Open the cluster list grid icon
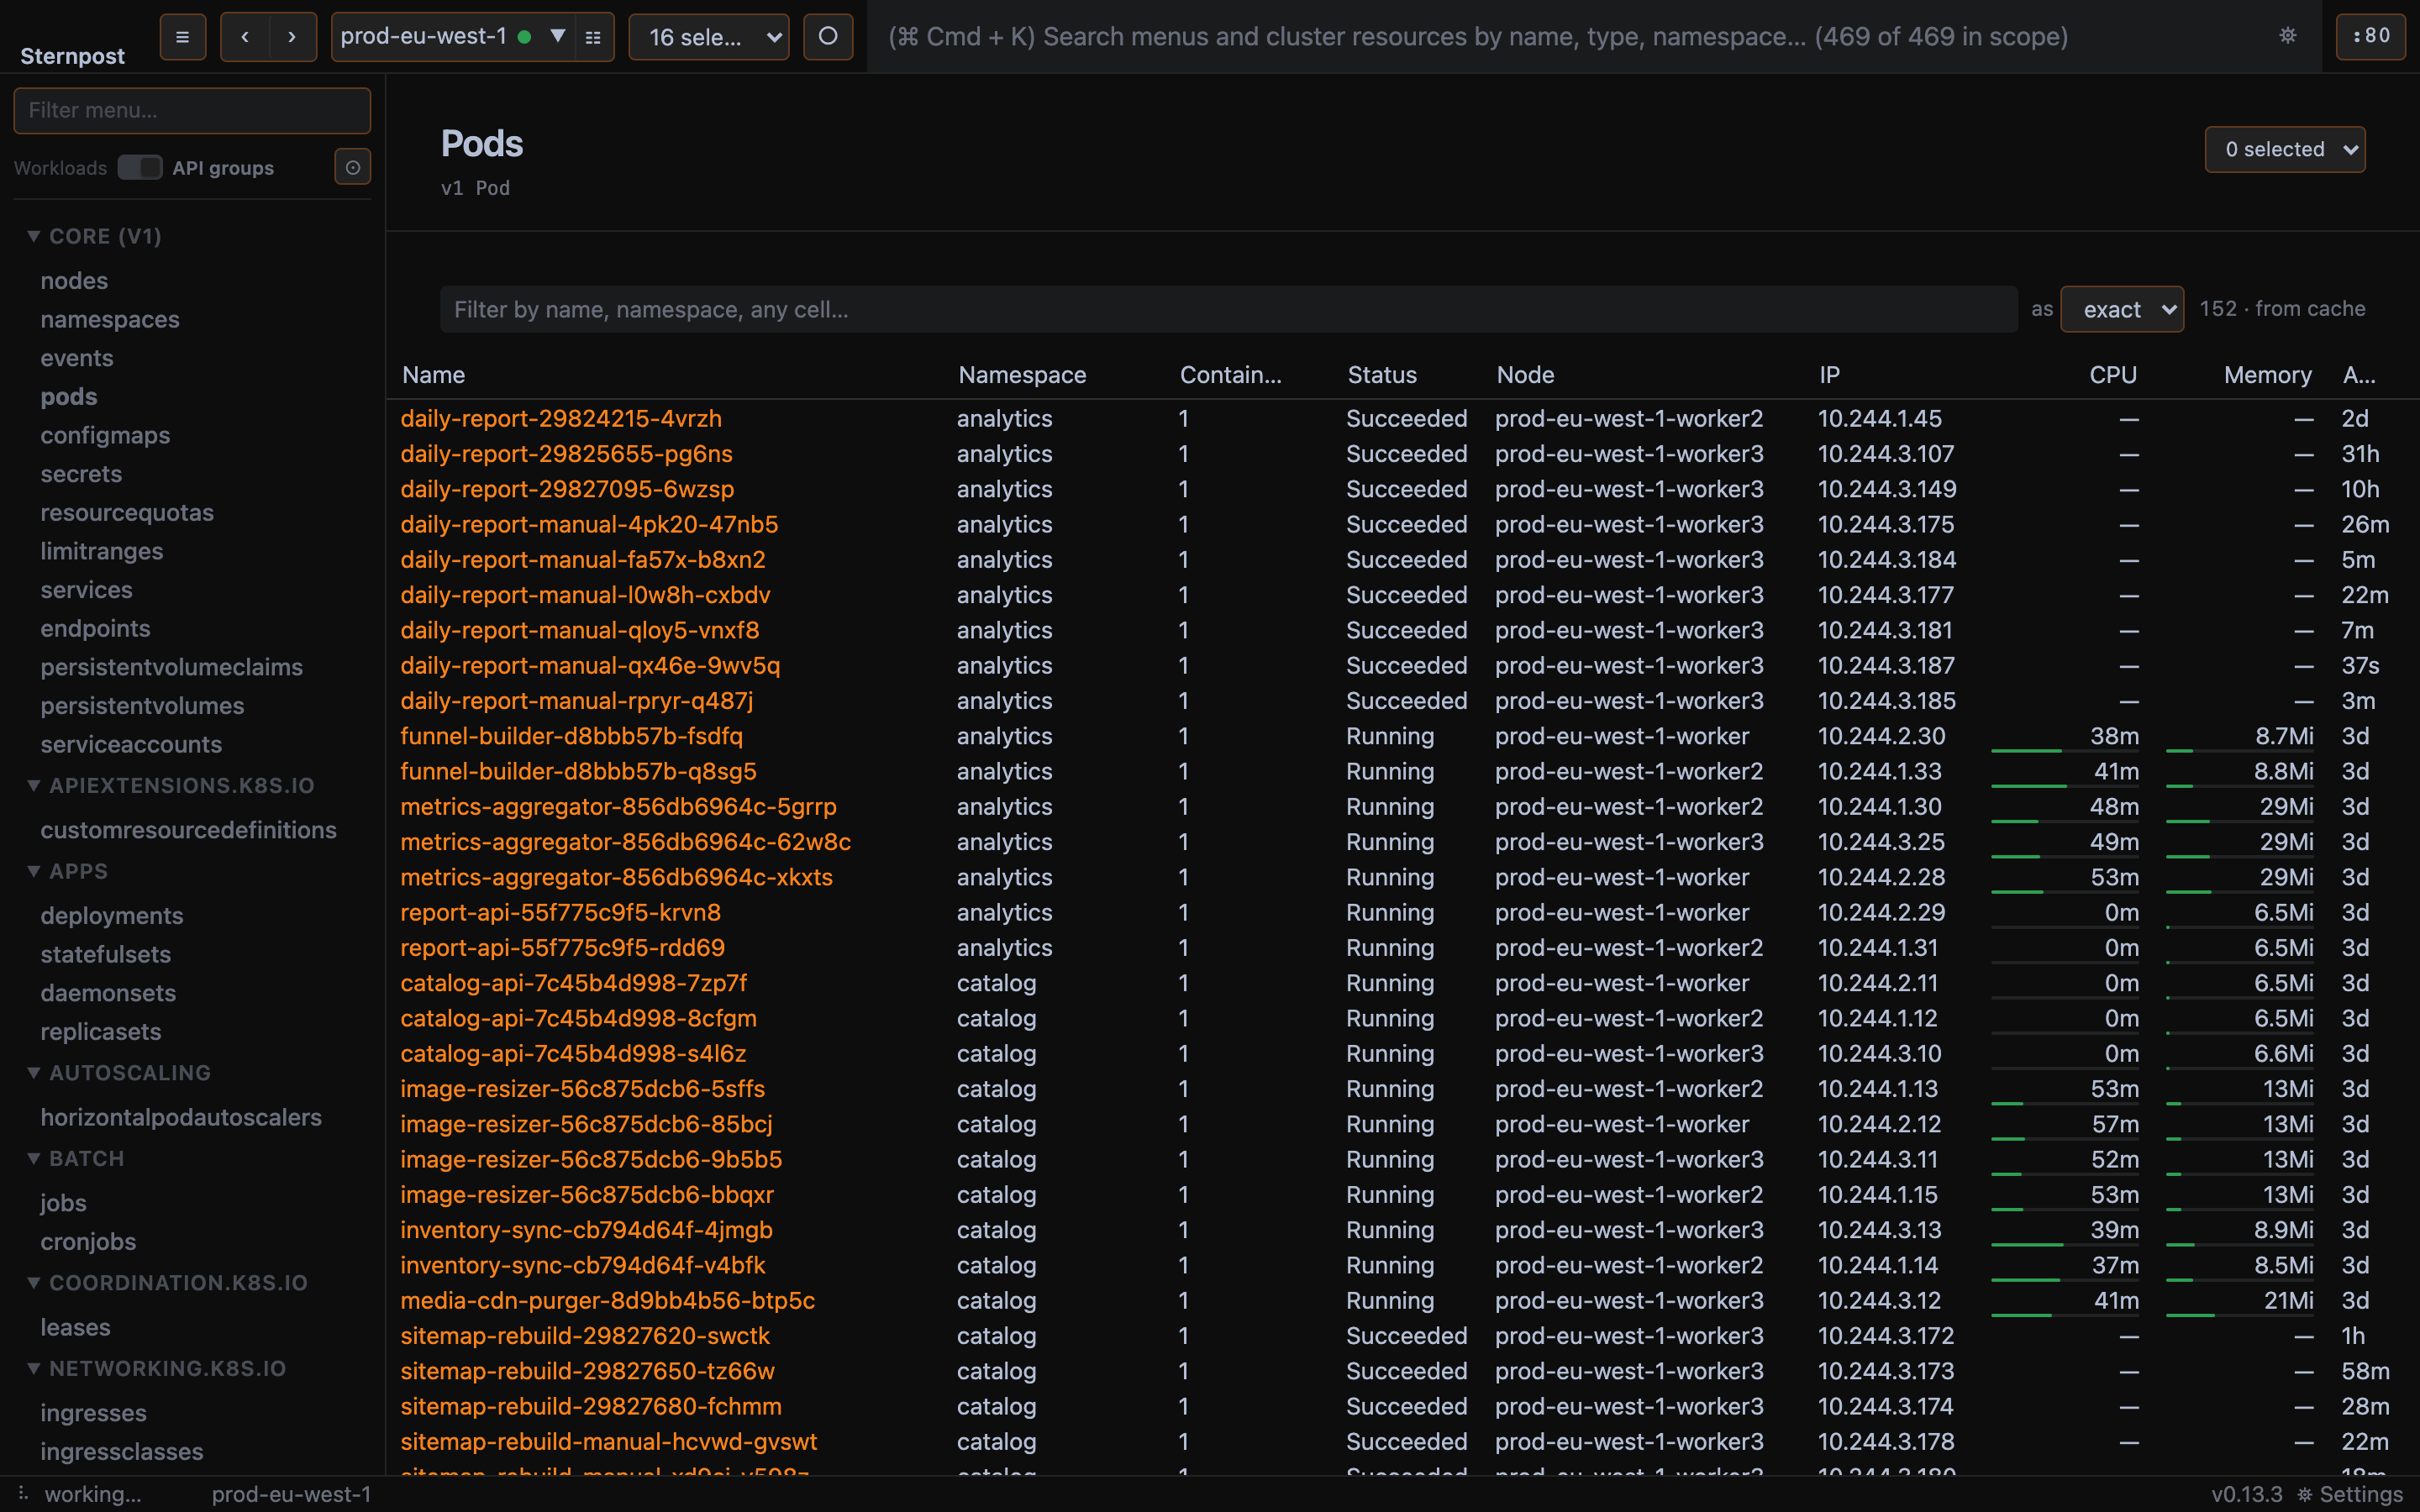 pos(593,37)
